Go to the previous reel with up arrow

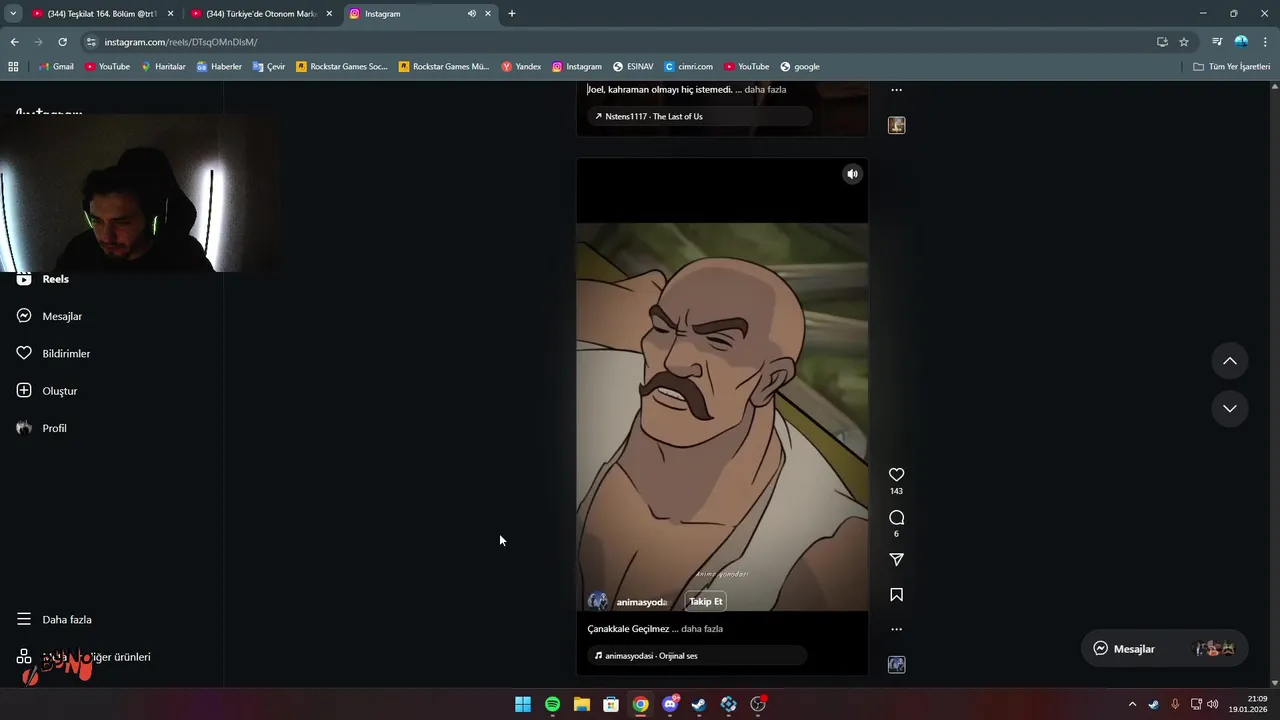(x=1230, y=361)
